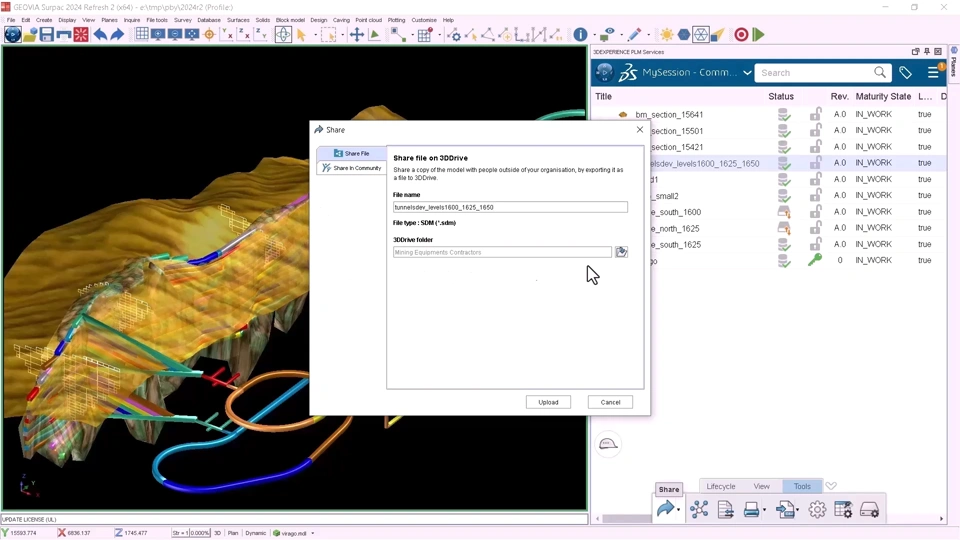The width and height of the screenshot is (960, 540).
Task: Toggle the lock on the e_north_1625 row
Action: [x=816, y=228]
